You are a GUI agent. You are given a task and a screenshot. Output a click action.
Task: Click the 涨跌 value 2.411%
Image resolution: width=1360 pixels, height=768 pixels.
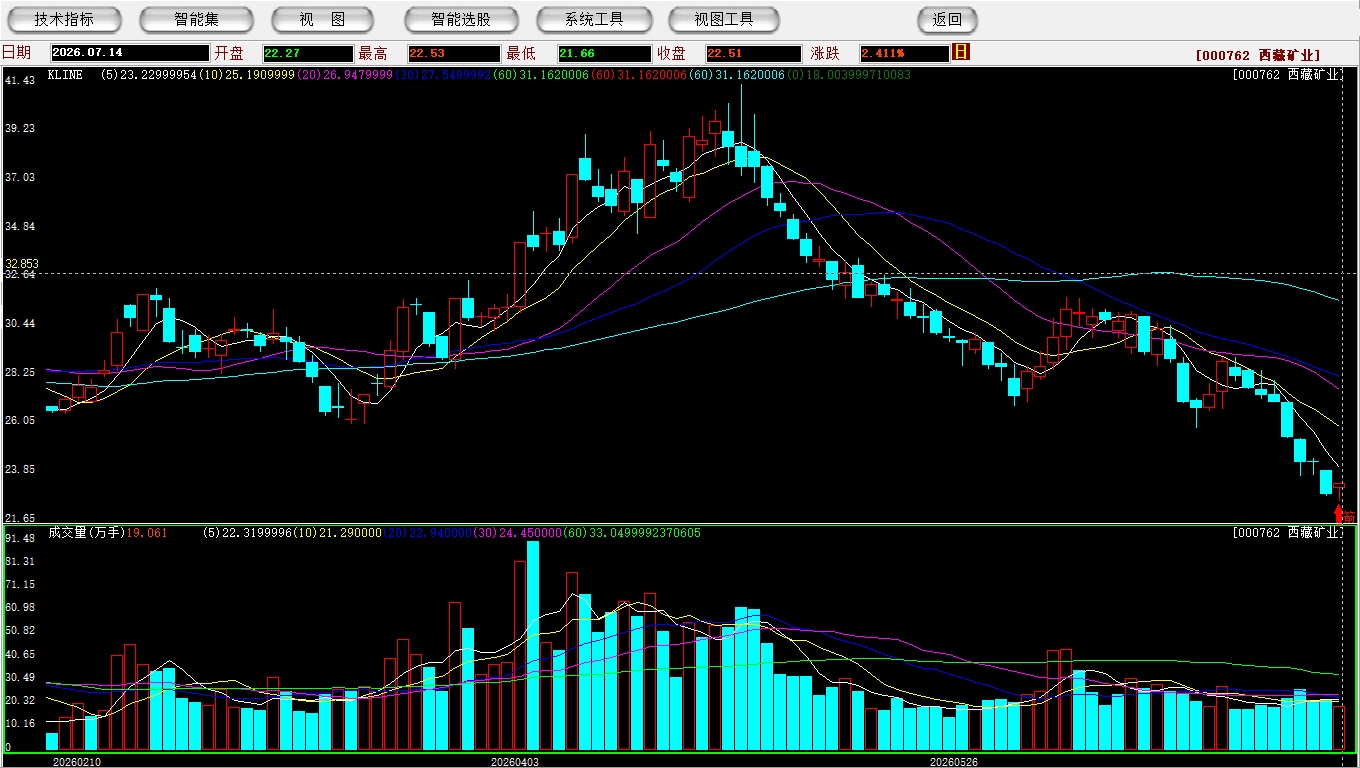(x=903, y=53)
